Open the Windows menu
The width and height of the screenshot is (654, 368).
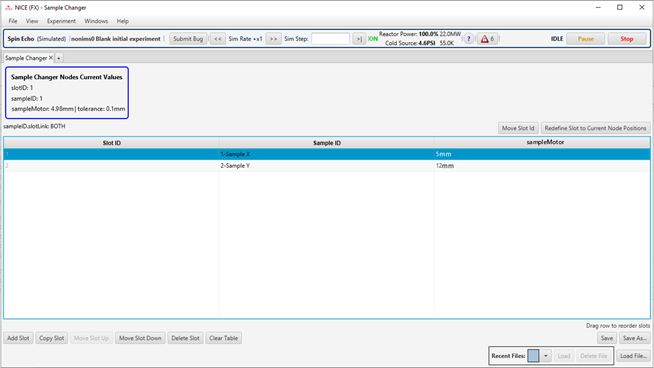click(96, 21)
